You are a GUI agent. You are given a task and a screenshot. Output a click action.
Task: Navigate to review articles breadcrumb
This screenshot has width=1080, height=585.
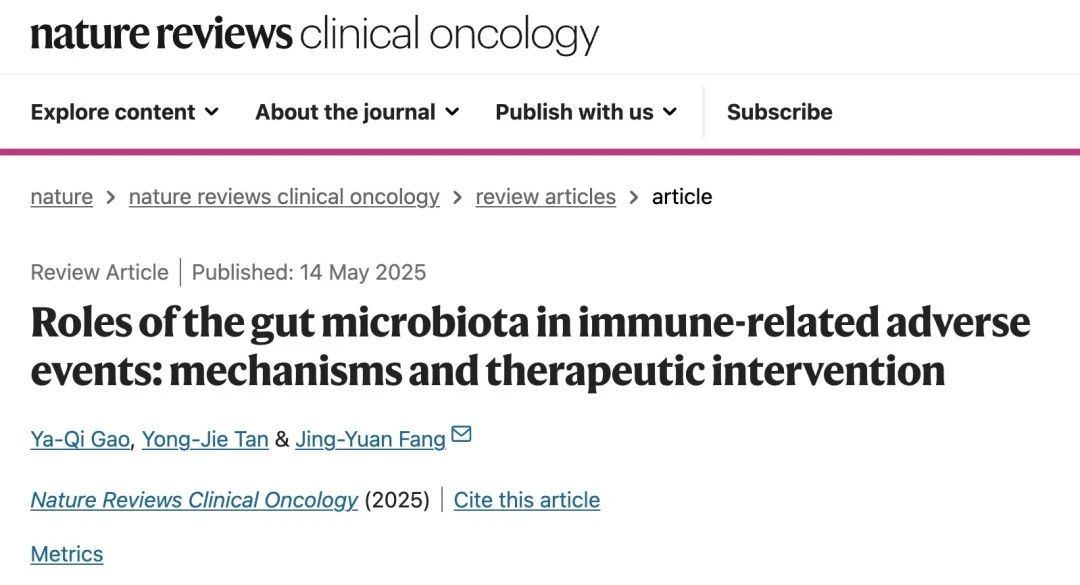(x=545, y=197)
